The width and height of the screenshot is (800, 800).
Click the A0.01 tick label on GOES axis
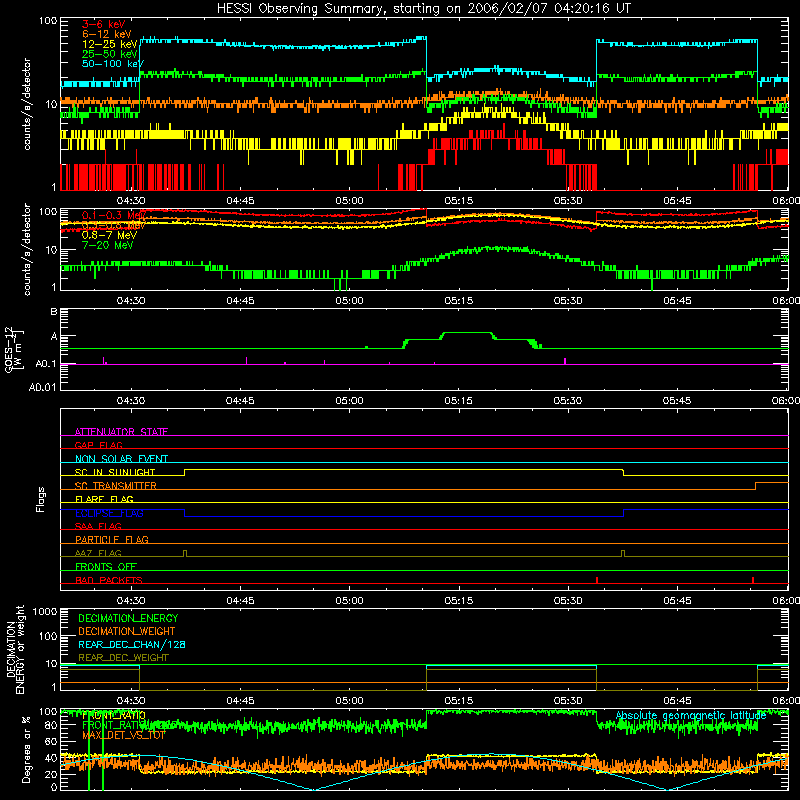tap(43, 387)
